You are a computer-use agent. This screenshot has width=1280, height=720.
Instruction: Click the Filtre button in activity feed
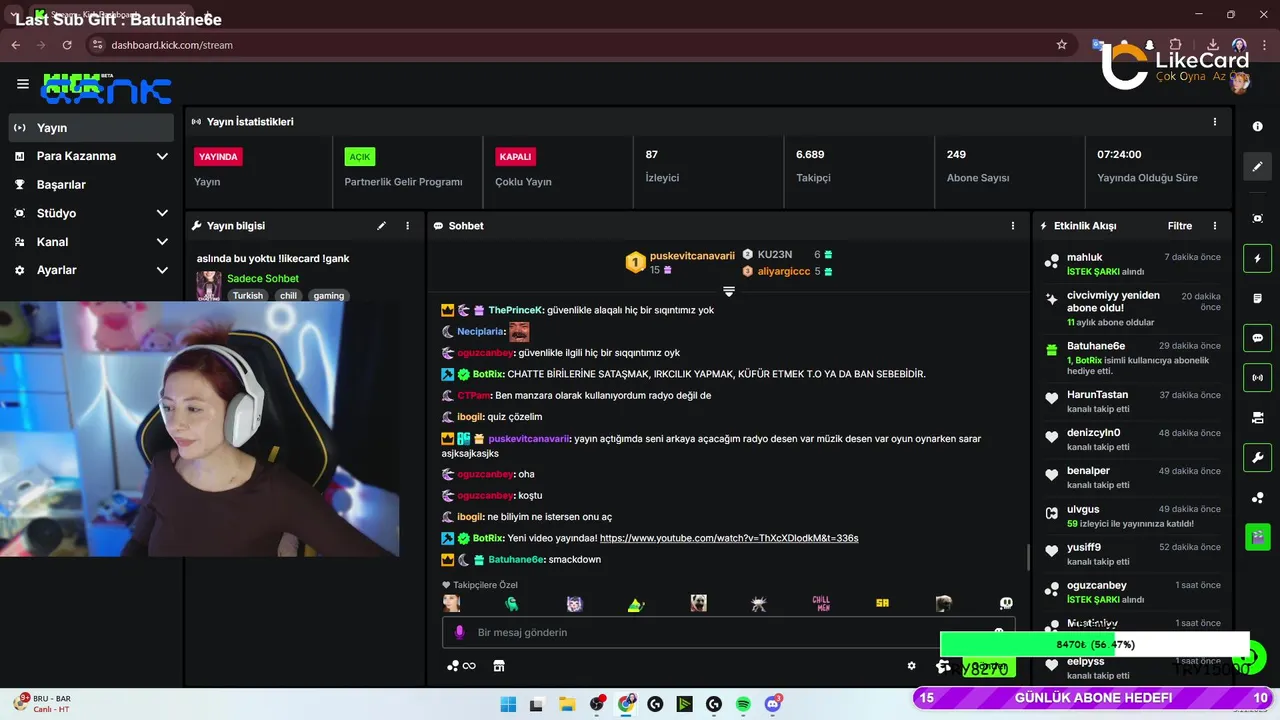pyautogui.click(x=1180, y=226)
